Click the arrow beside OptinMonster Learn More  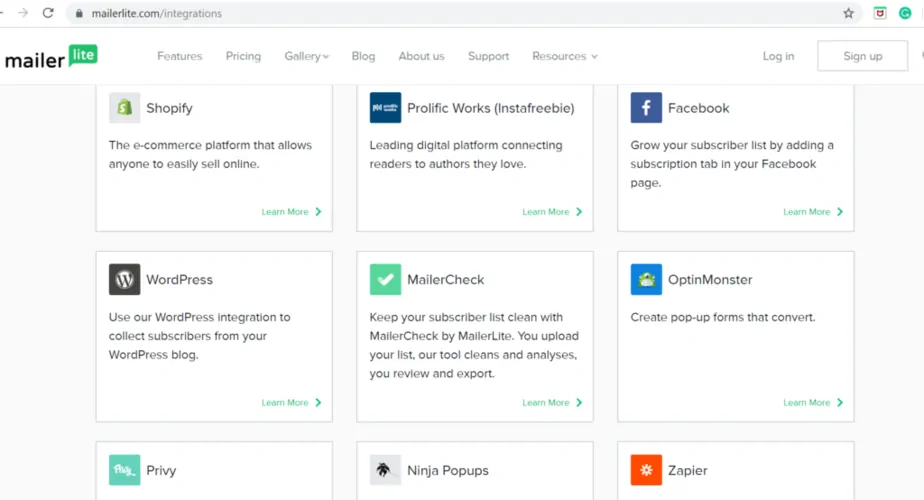click(x=840, y=403)
